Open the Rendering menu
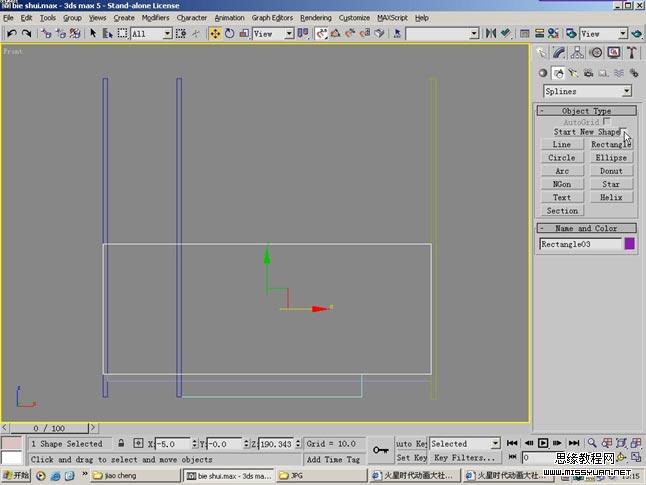 (x=316, y=18)
